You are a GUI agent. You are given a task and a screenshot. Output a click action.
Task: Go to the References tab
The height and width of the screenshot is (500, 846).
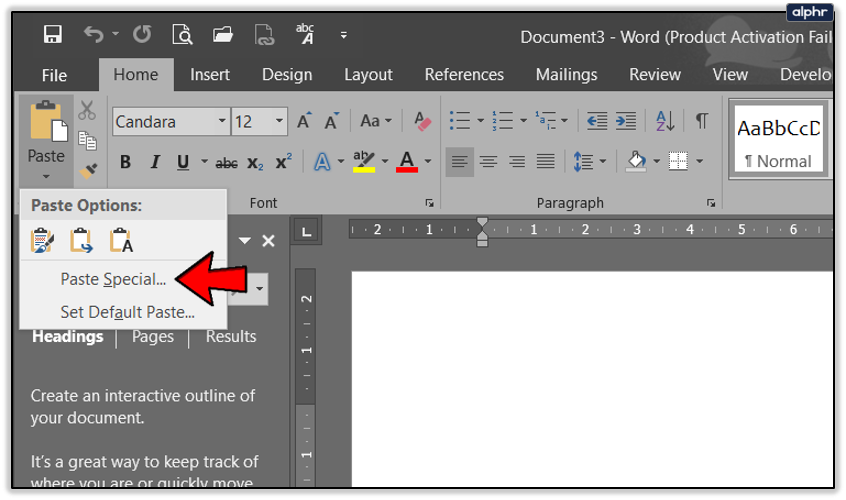[464, 74]
